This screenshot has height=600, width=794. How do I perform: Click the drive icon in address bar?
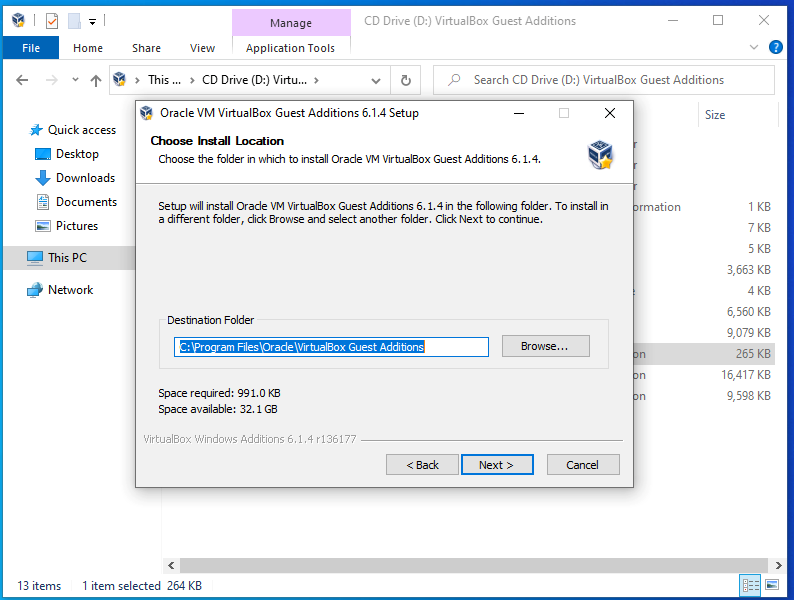tap(120, 79)
